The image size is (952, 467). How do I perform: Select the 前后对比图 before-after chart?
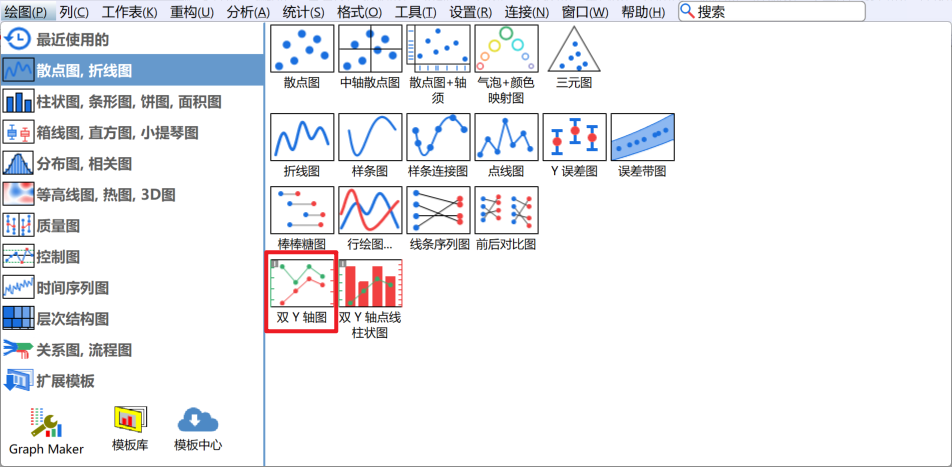tap(506, 211)
